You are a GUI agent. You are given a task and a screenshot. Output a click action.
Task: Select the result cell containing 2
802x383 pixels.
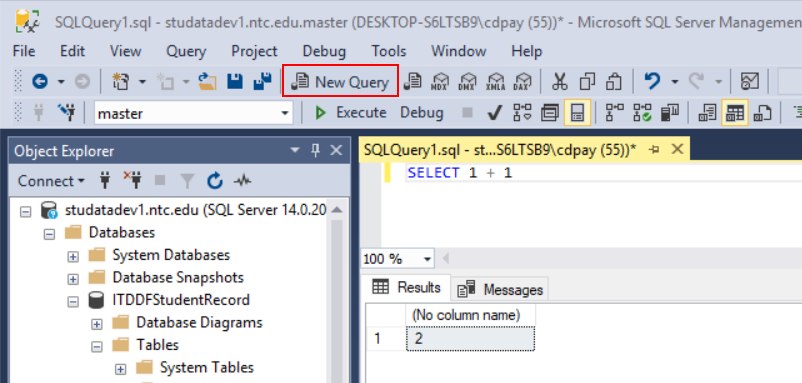coord(471,339)
